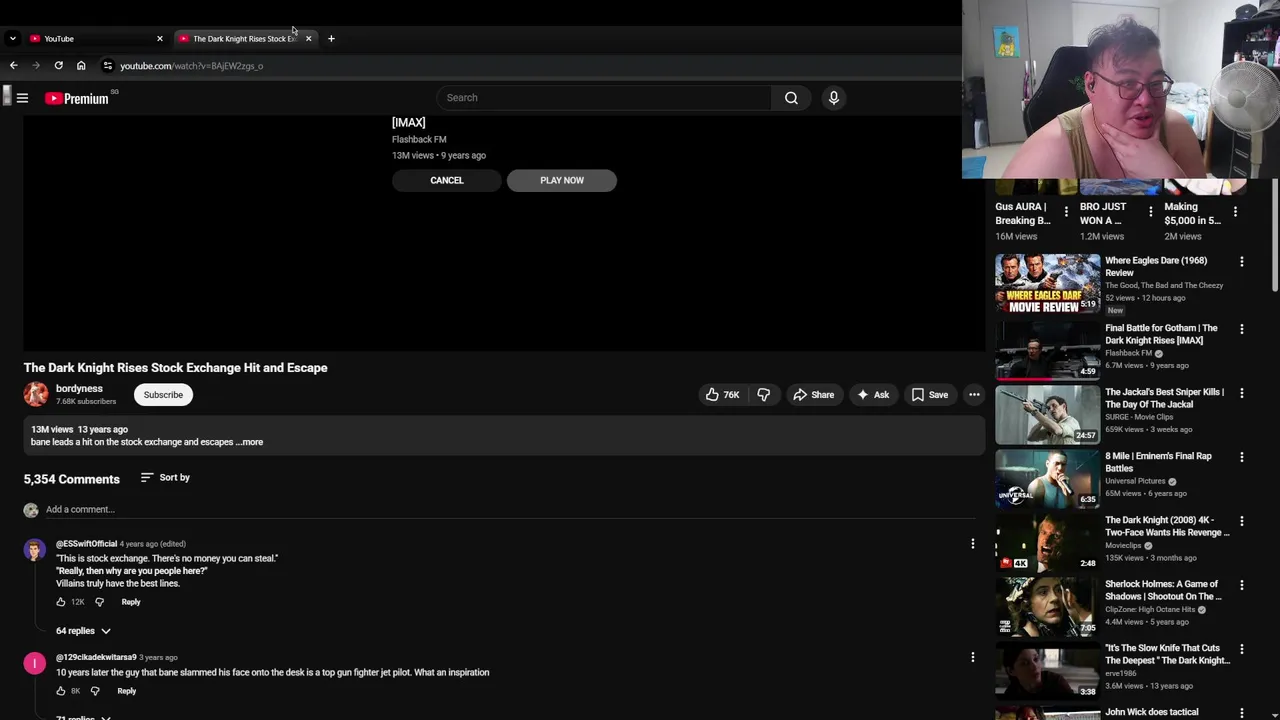The height and width of the screenshot is (720, 1280).
Task: Open menu for 8 Mile Rap Battles
Action: [x=1242, y=457]
